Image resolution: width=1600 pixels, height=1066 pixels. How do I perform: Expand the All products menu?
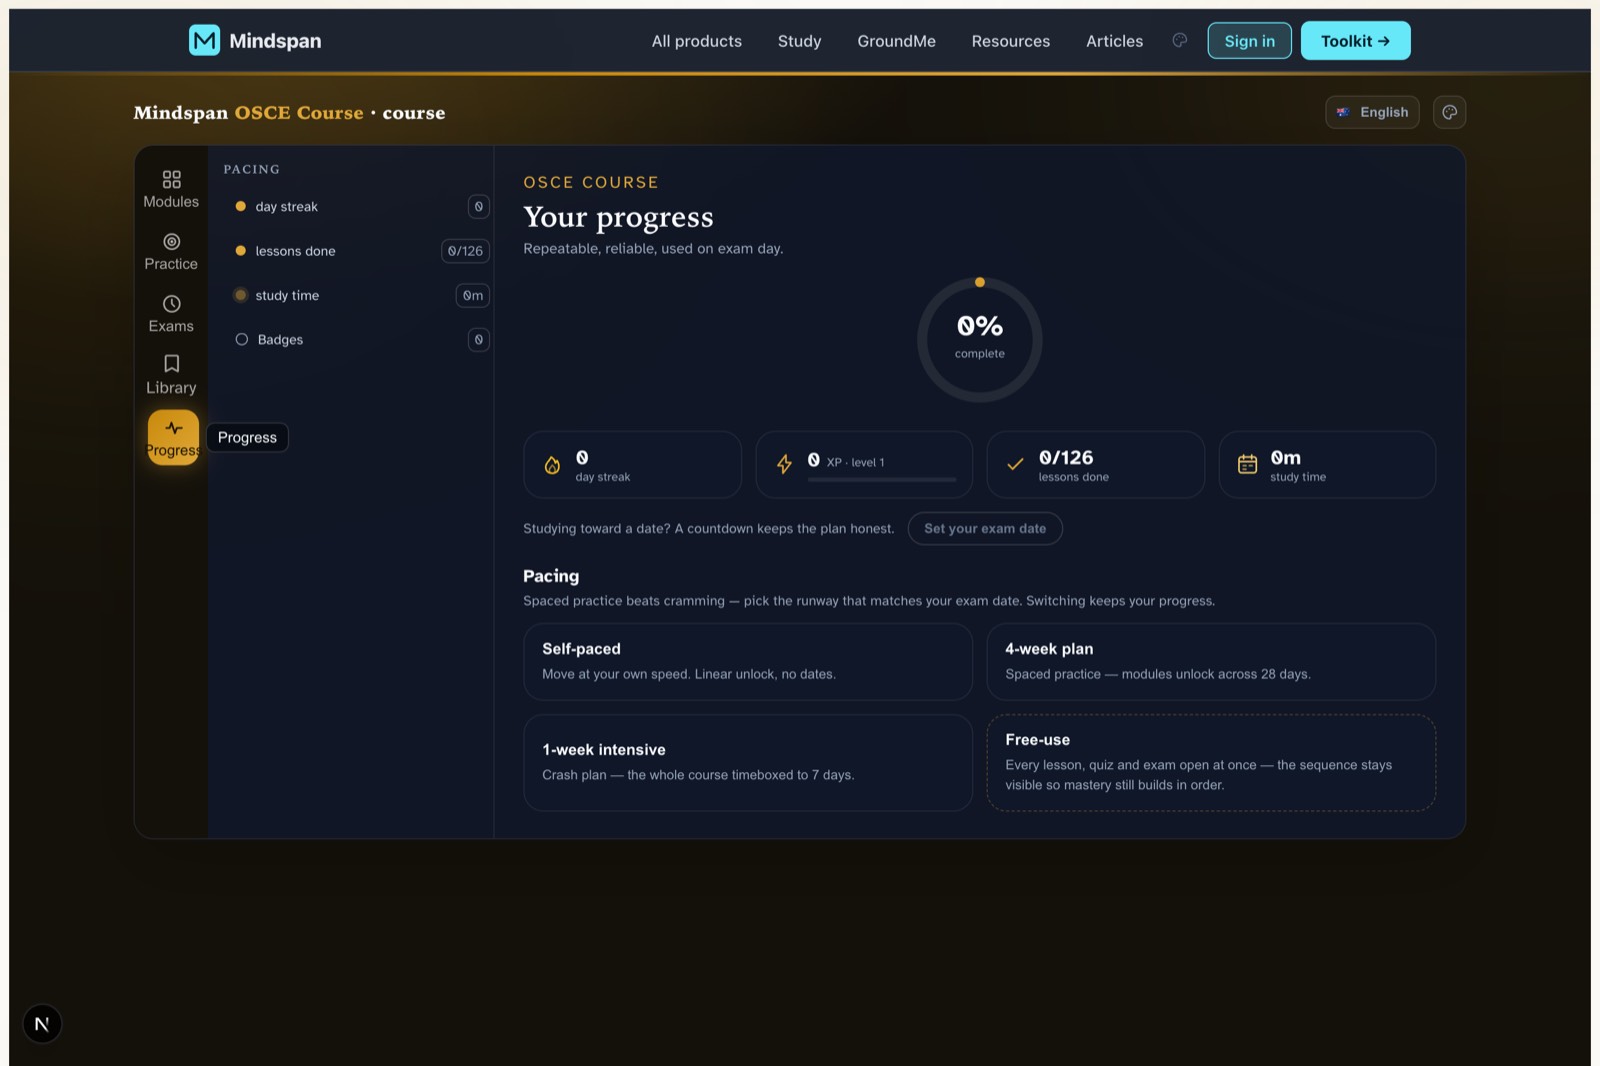697,41
